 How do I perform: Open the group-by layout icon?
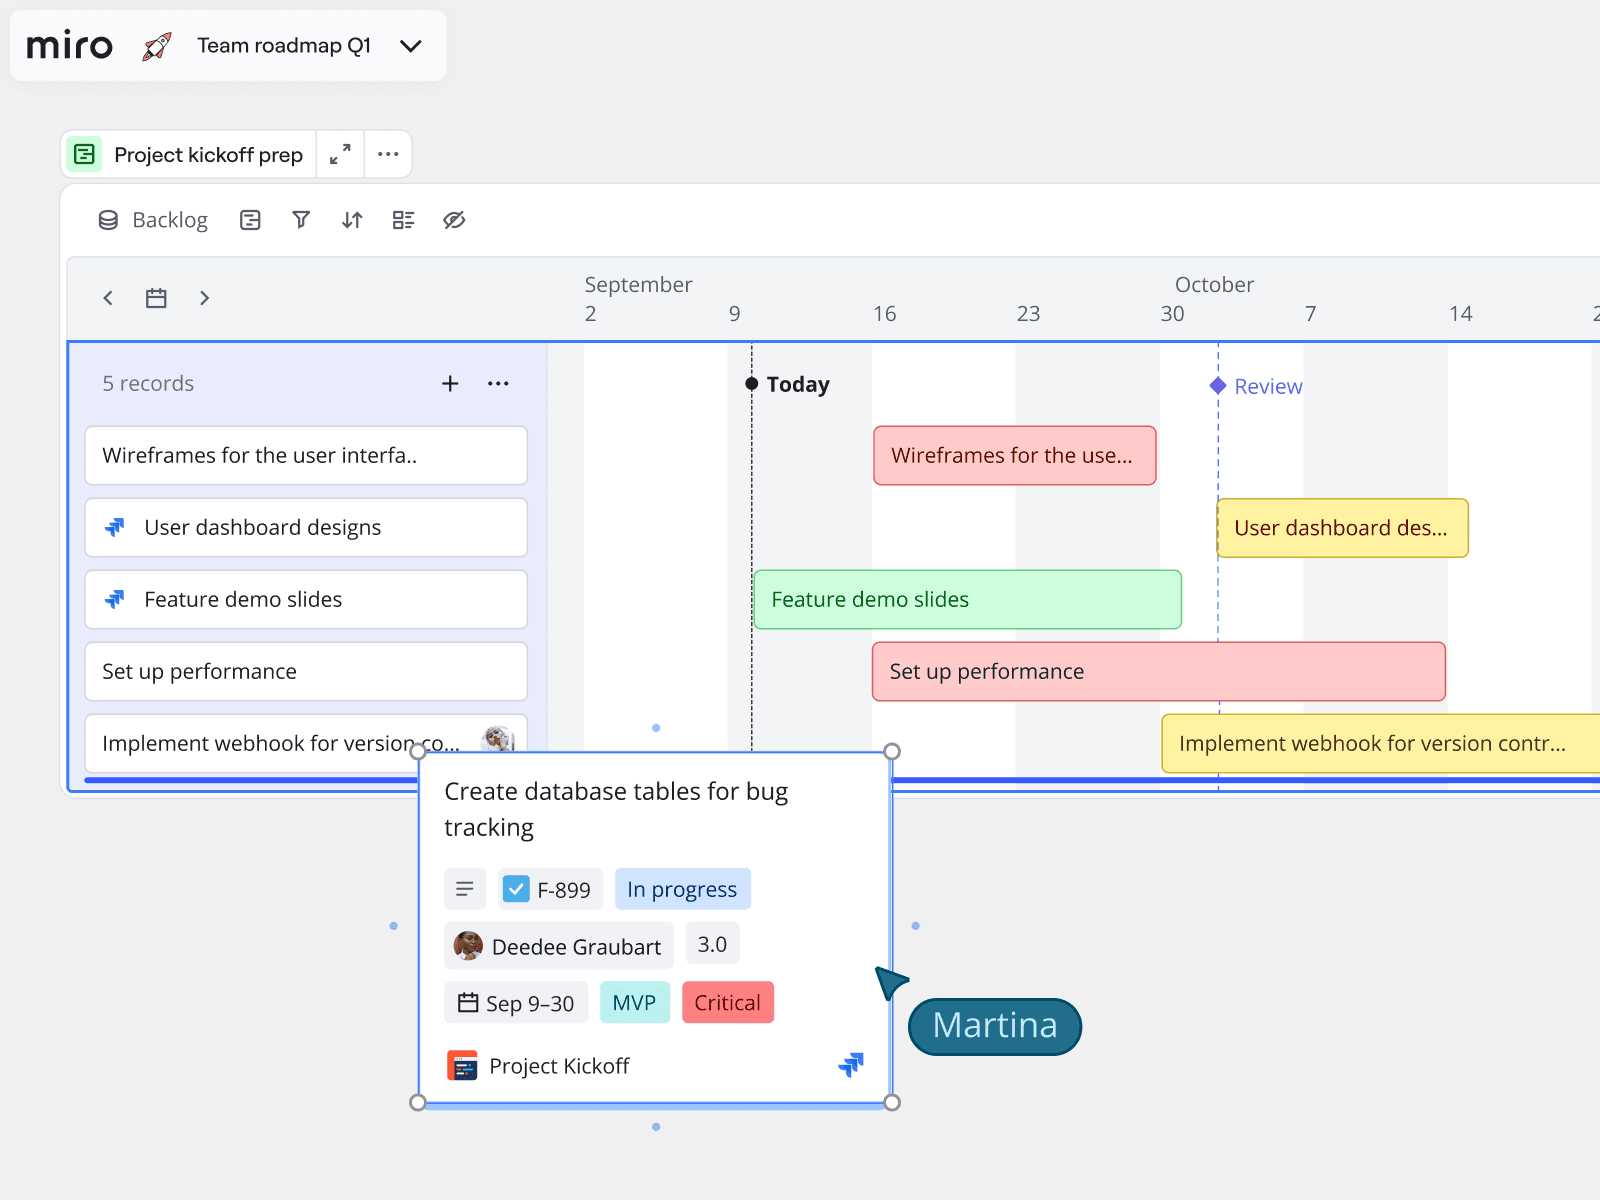pos(403,220)
